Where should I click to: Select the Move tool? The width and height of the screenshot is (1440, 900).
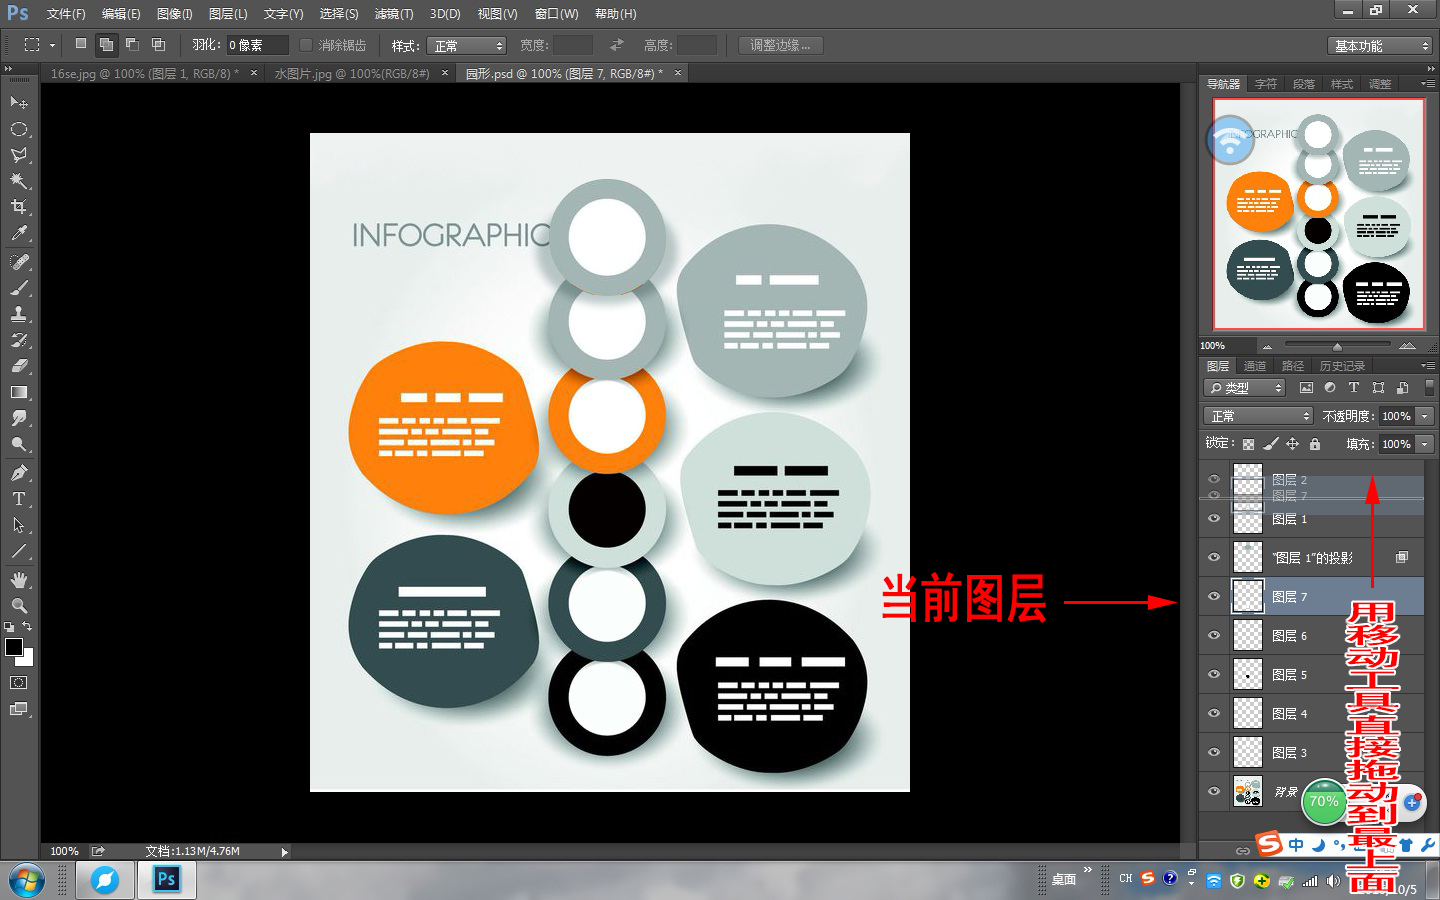18,103
